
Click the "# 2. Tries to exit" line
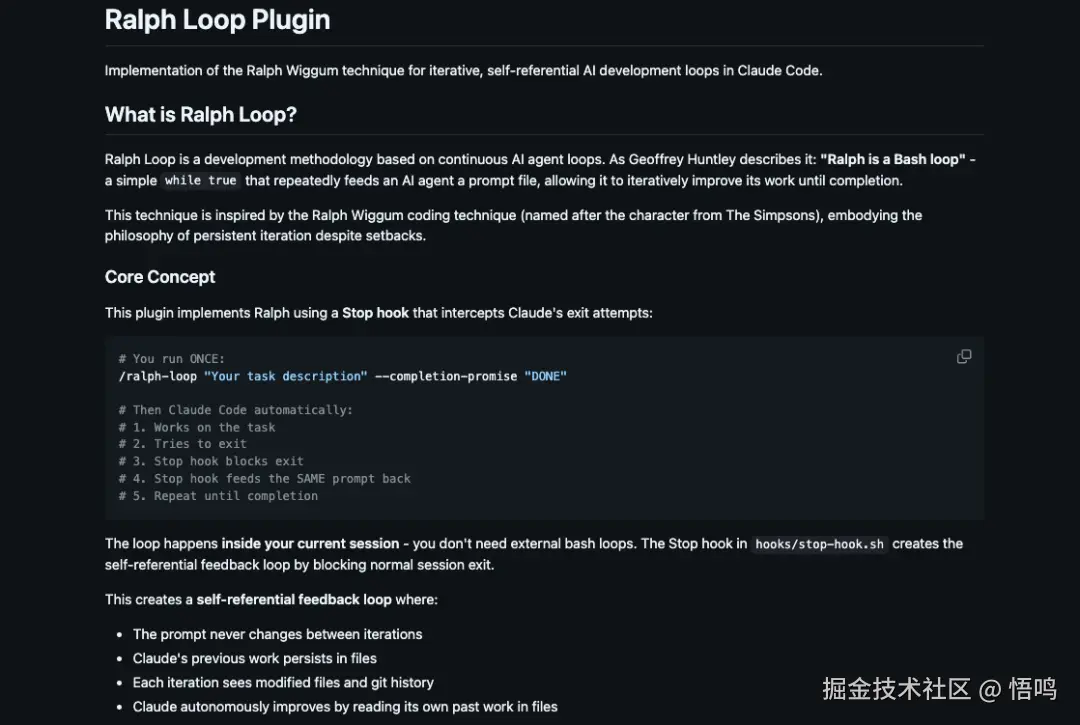[183, 444]
